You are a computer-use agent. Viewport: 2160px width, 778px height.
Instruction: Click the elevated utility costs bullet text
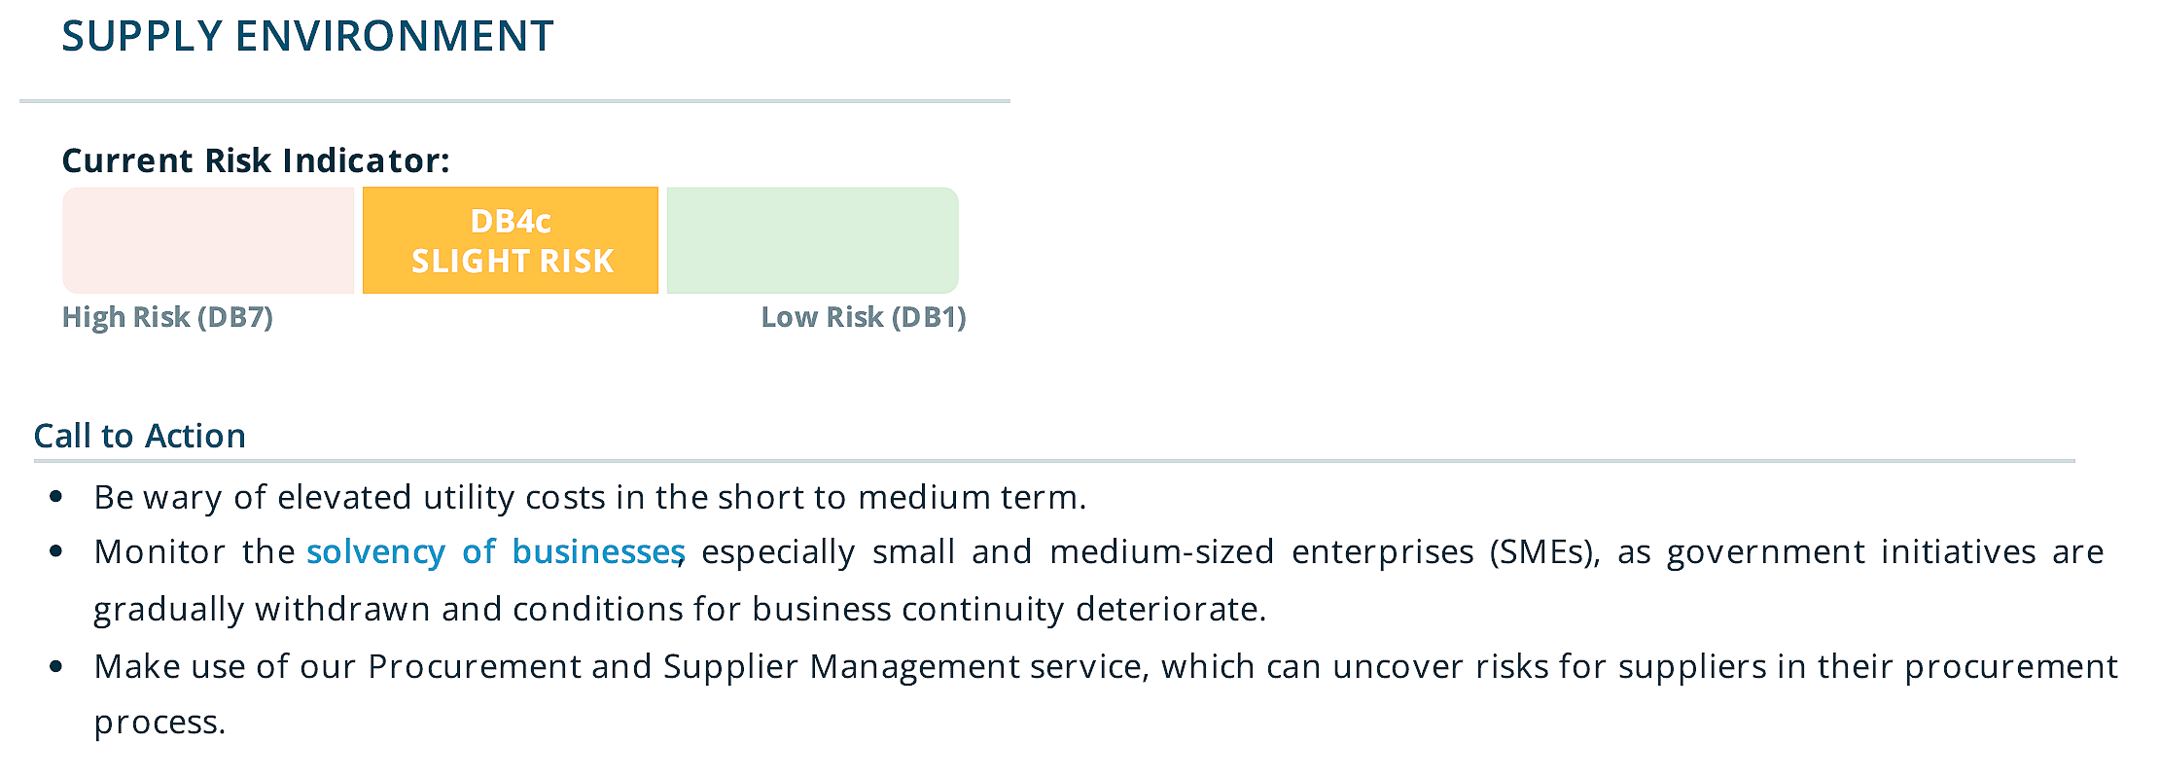(x=590, y=497)
